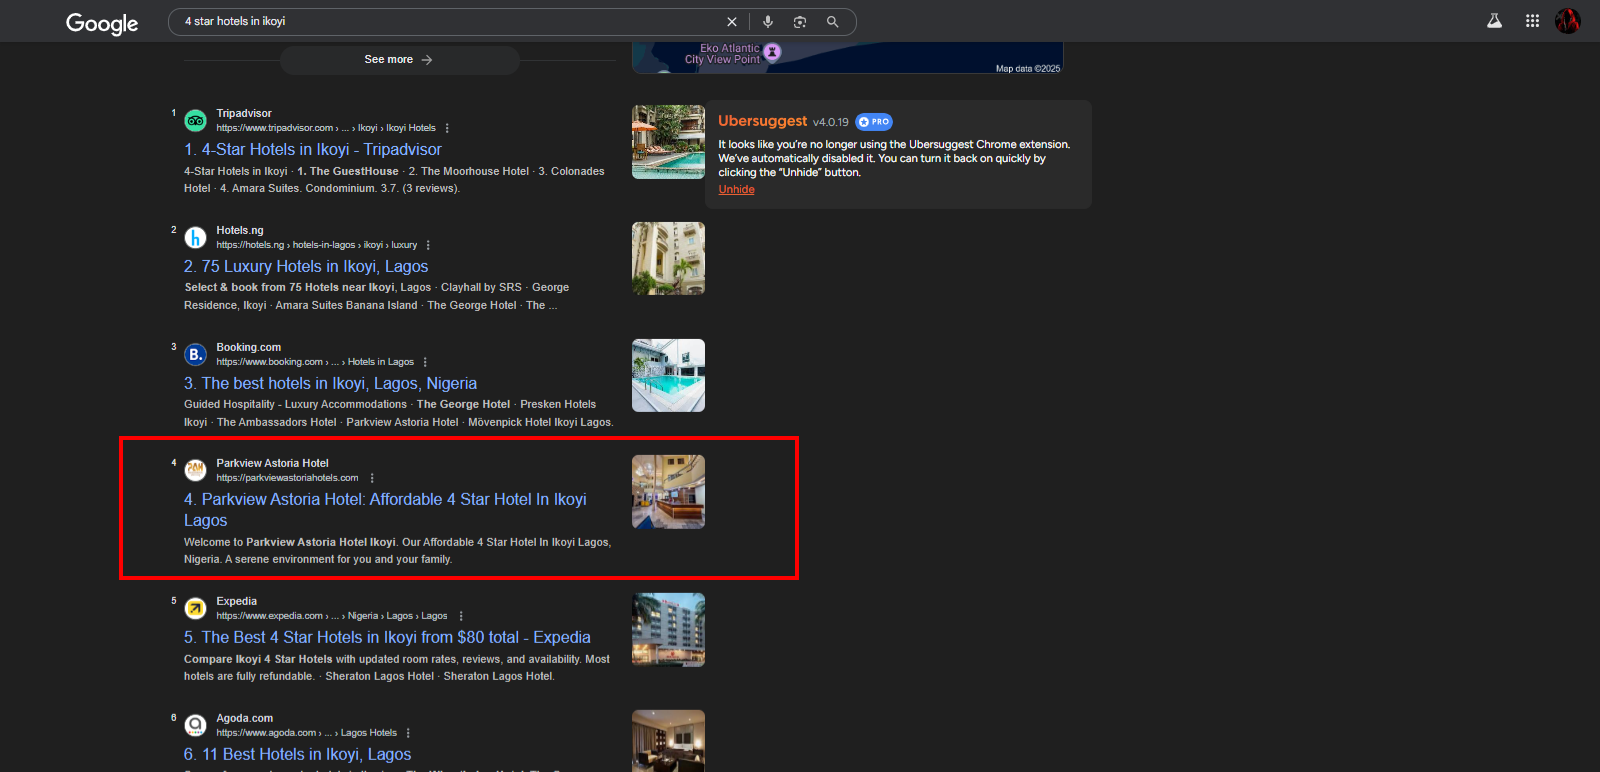Open 75 Luxury Hotels in Ikoyi link

tap(306, 267)
